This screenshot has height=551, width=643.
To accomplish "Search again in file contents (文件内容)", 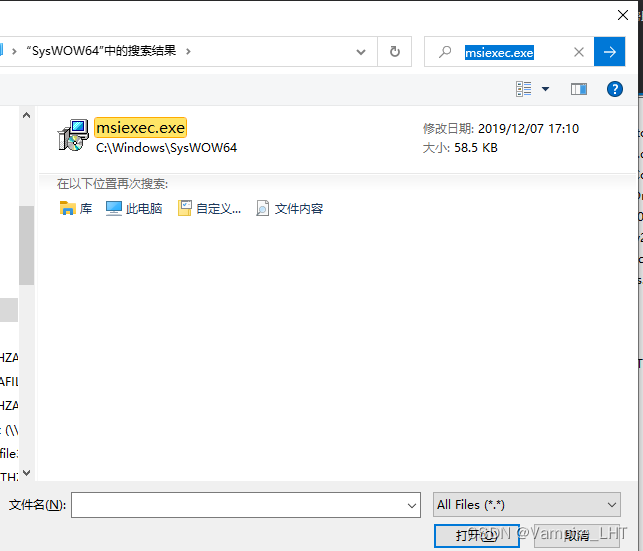I will click(x=290, y=209).
